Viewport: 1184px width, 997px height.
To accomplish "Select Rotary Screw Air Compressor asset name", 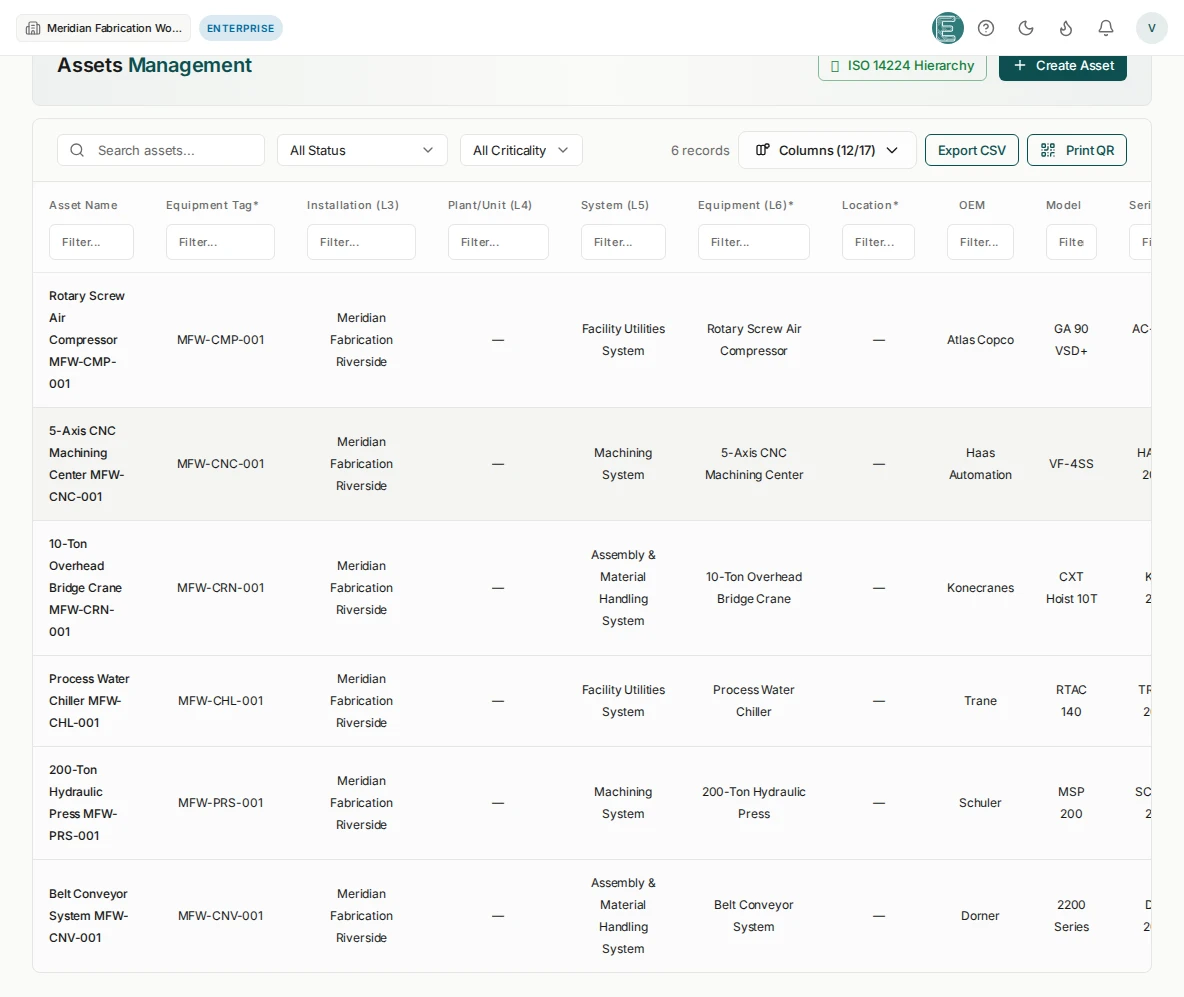I will pyautogui.click(x=87, y=340).
